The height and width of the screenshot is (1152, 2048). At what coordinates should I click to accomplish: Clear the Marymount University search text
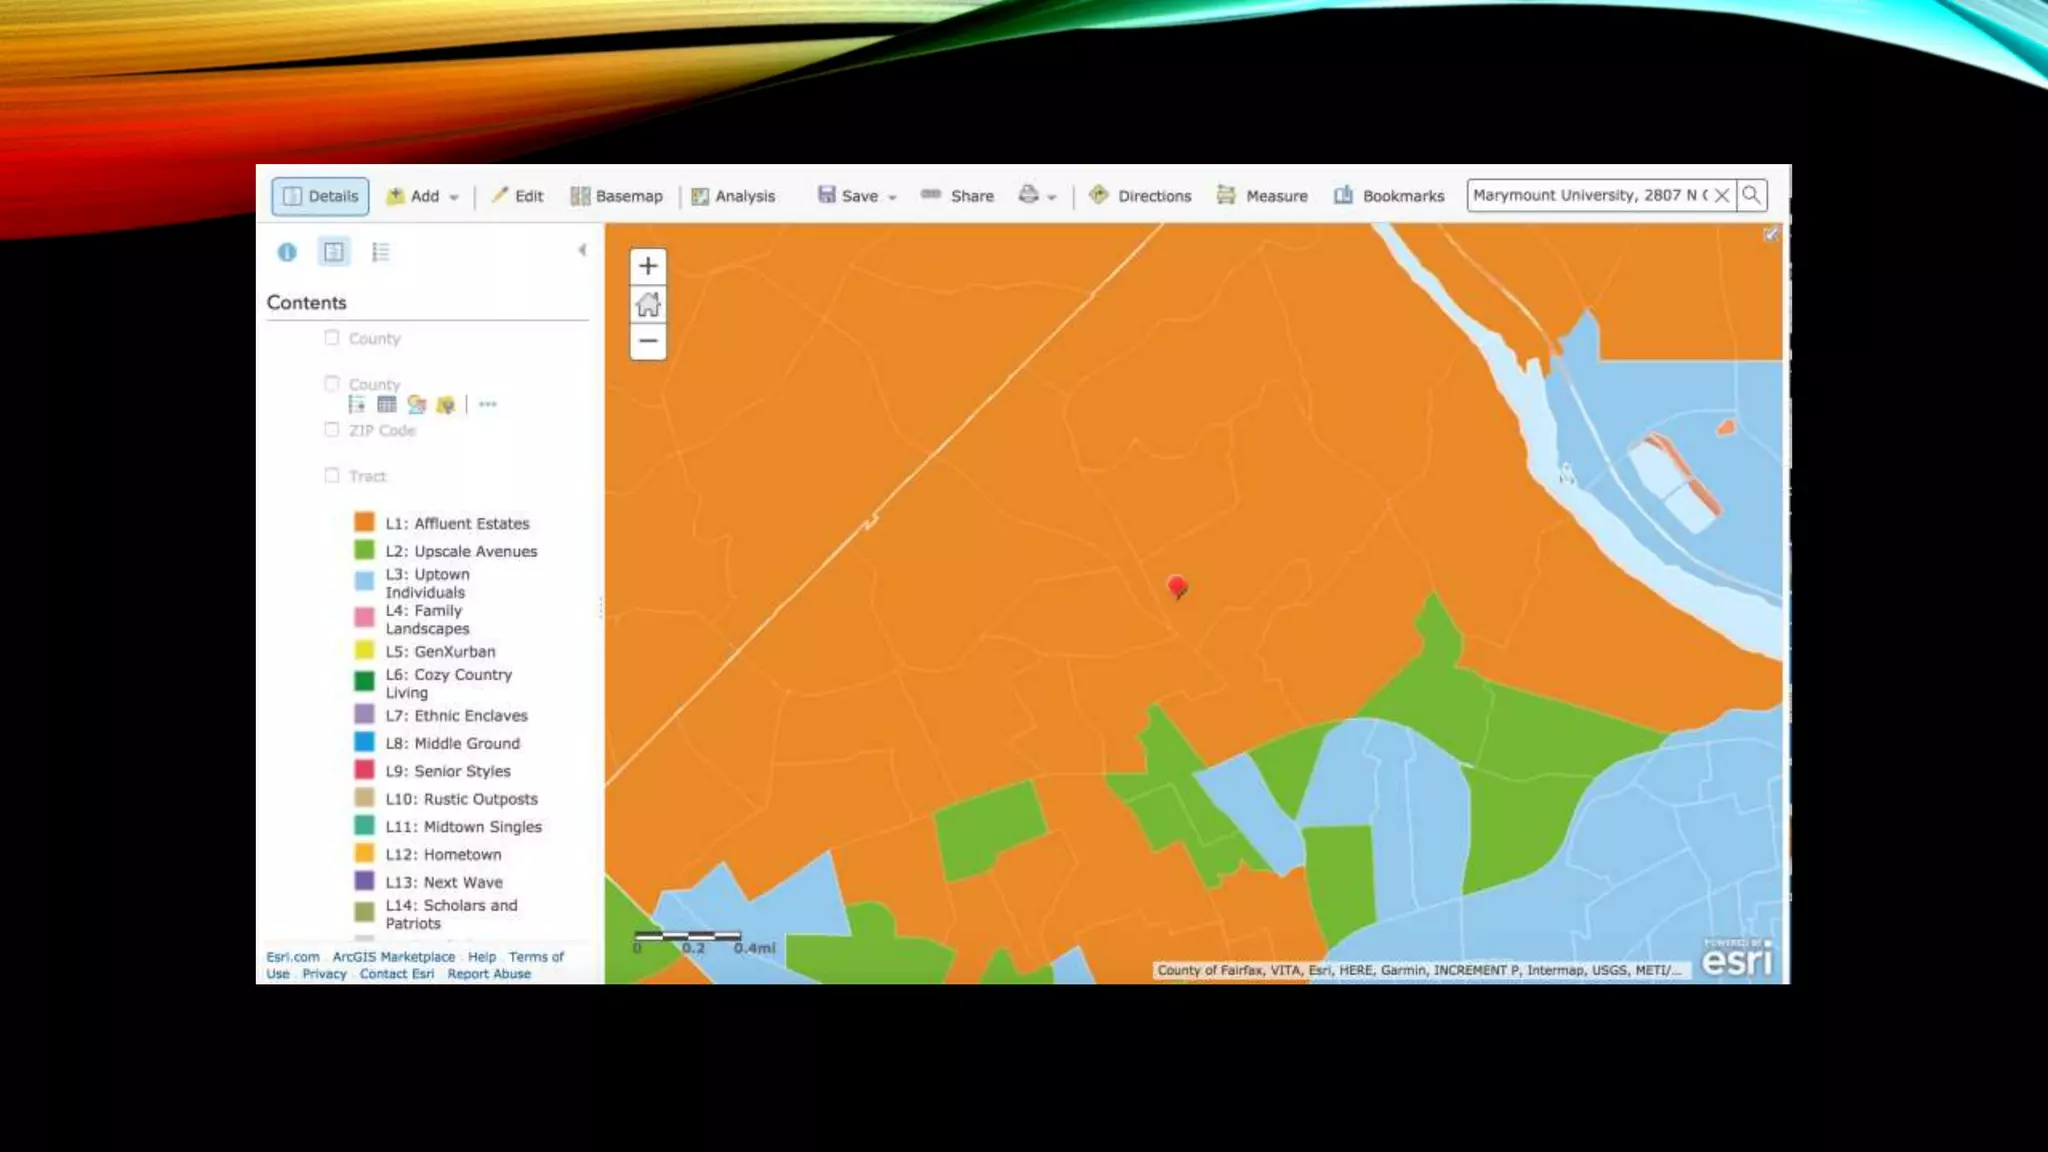(x=1722, y=195)
